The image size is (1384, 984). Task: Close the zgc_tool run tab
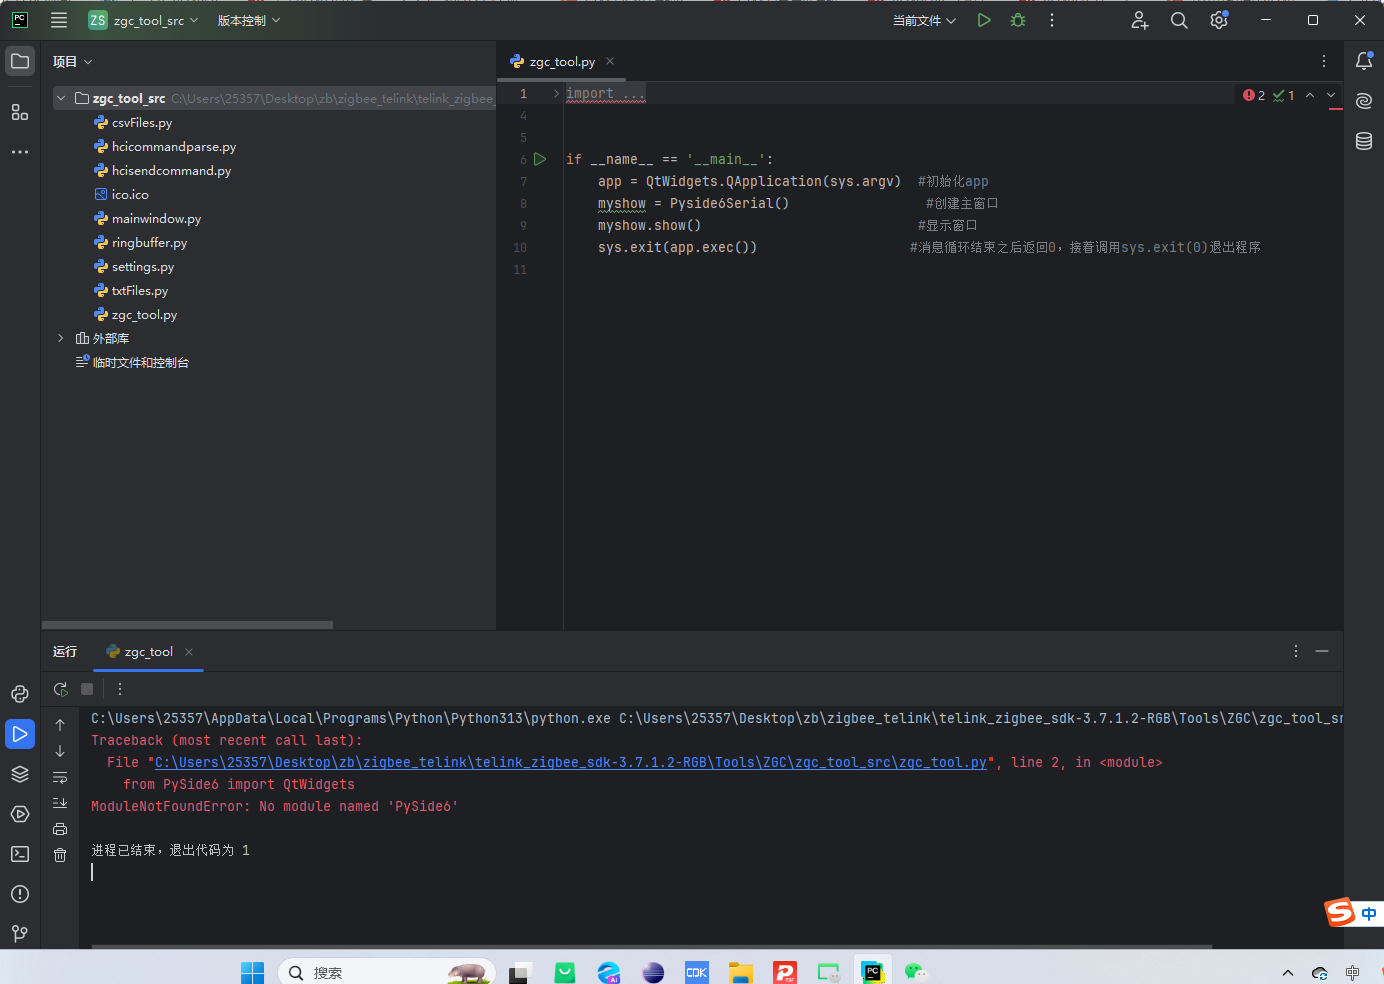point(189,651)
